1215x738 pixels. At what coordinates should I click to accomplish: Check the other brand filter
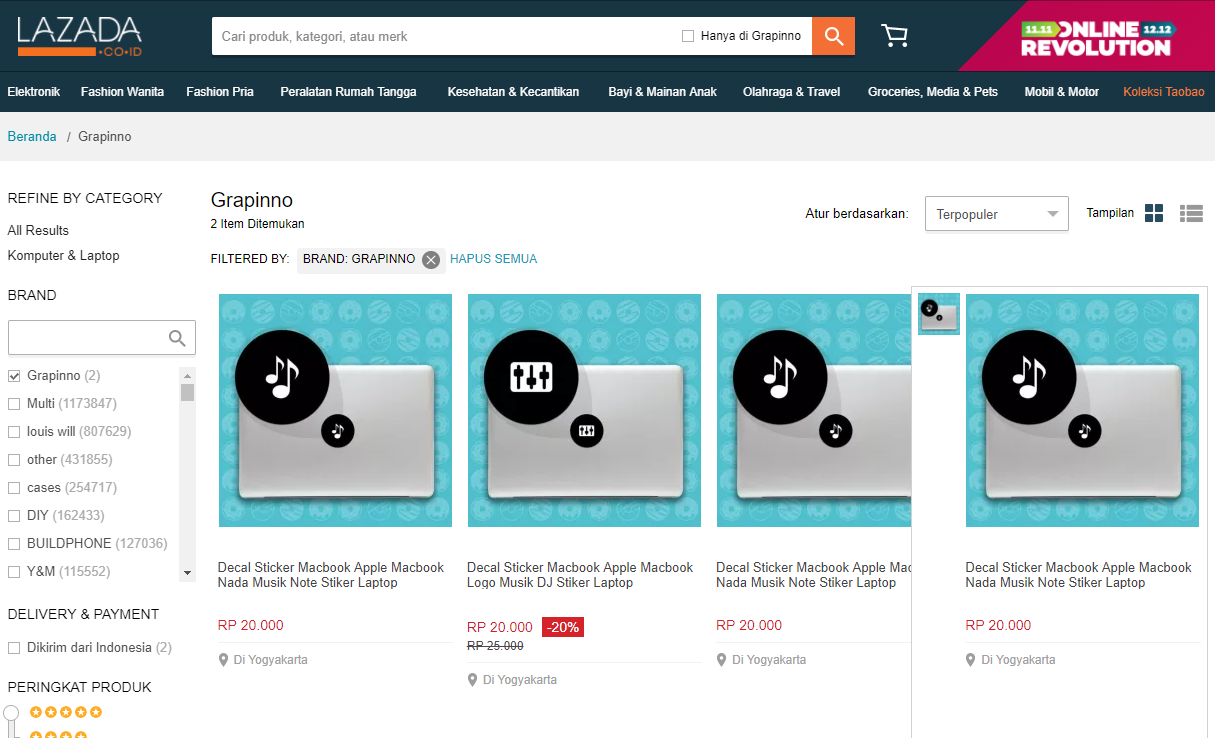14,460
